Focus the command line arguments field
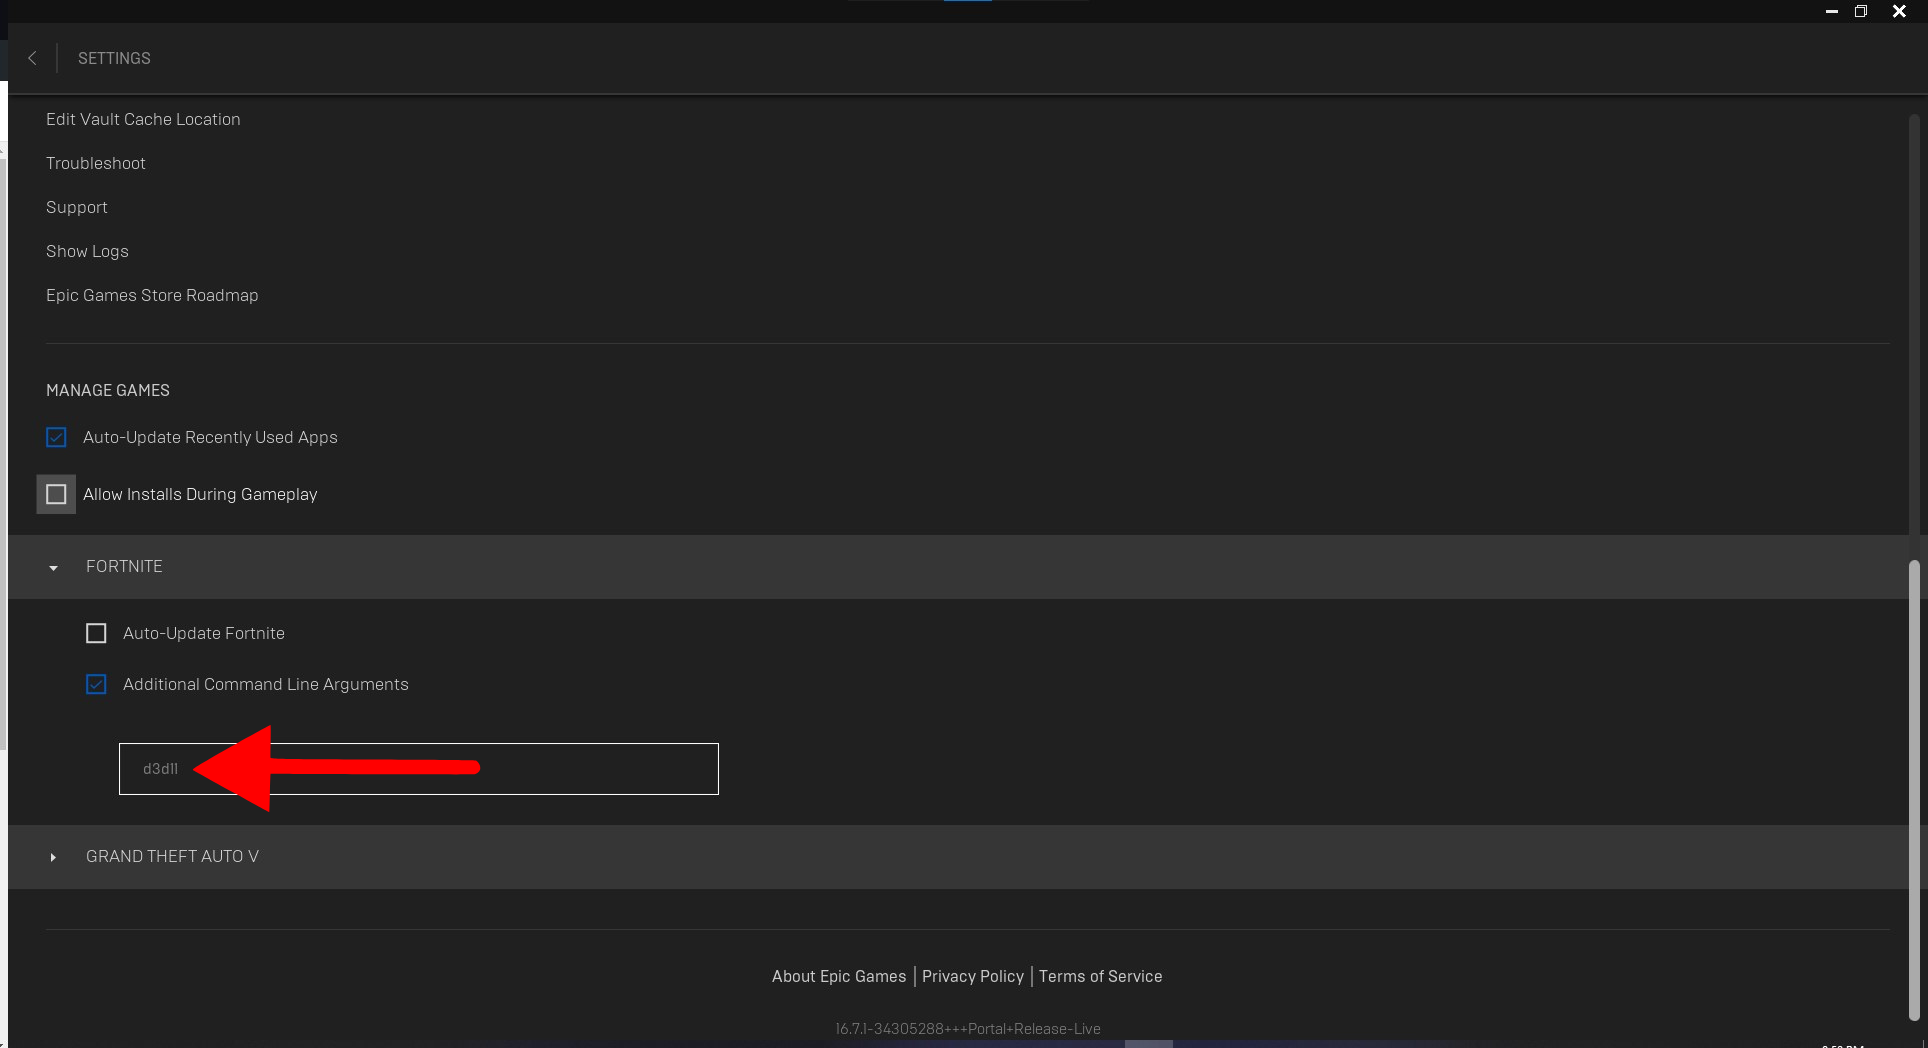The image size is (1928, 1048). (x=419, y=769)
